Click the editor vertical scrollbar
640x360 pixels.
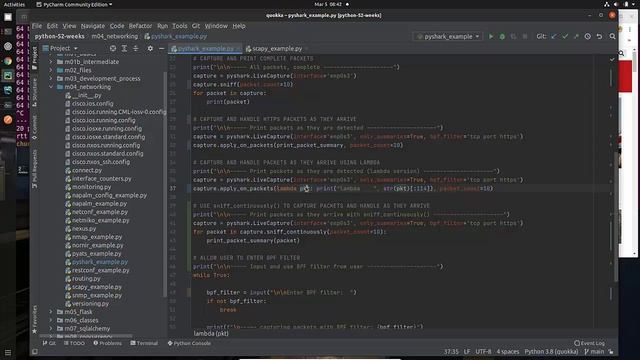coord(616,216)
